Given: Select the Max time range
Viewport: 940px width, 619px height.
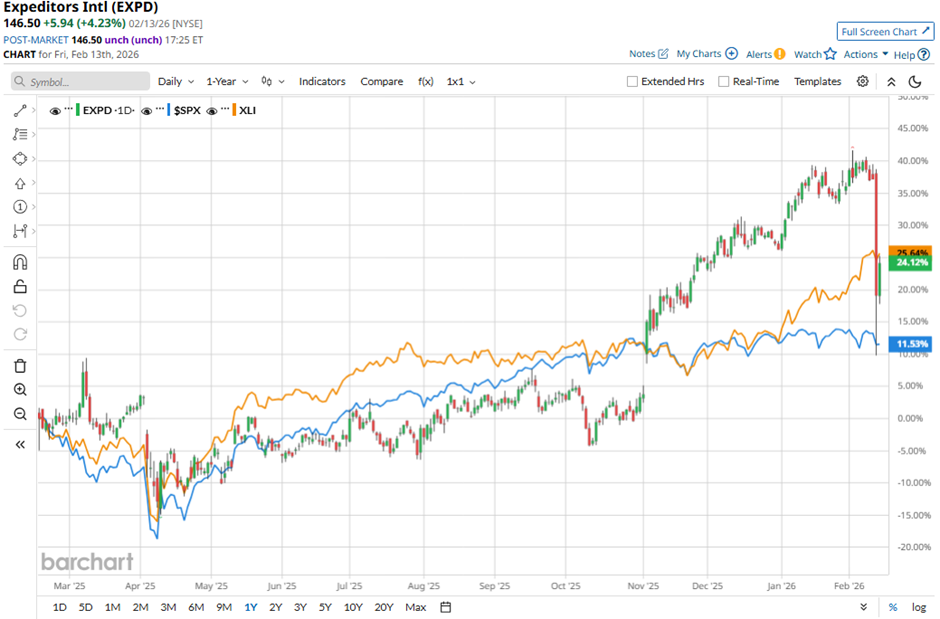Looking at the screenshot, I should [x=415, y=607].
